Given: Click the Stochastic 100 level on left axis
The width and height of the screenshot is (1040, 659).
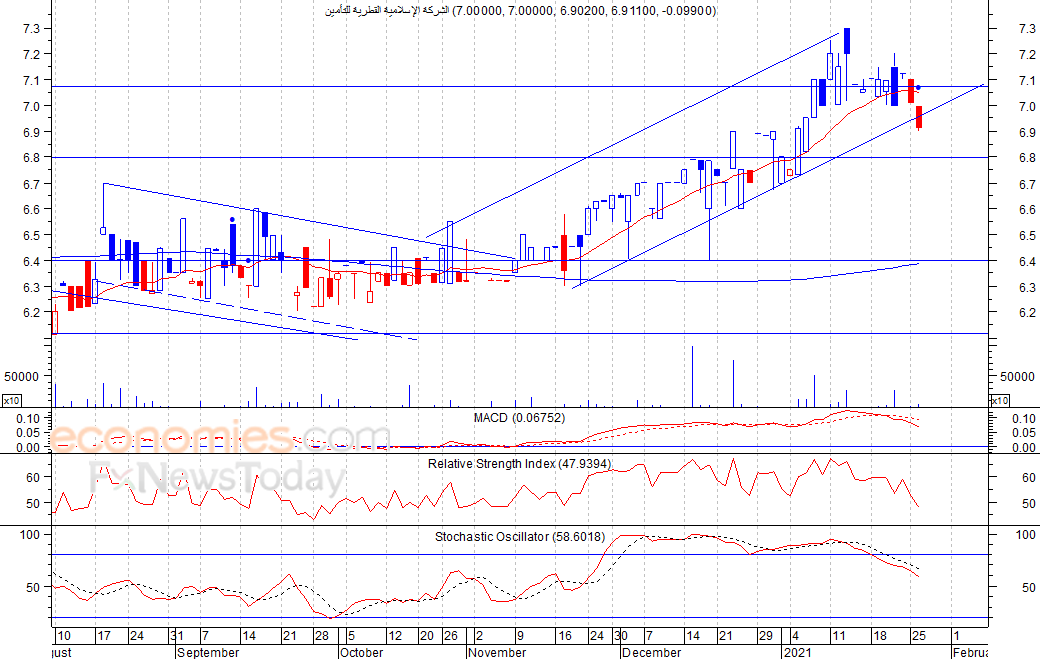Looking at the screenshot, I should (30, 534).
